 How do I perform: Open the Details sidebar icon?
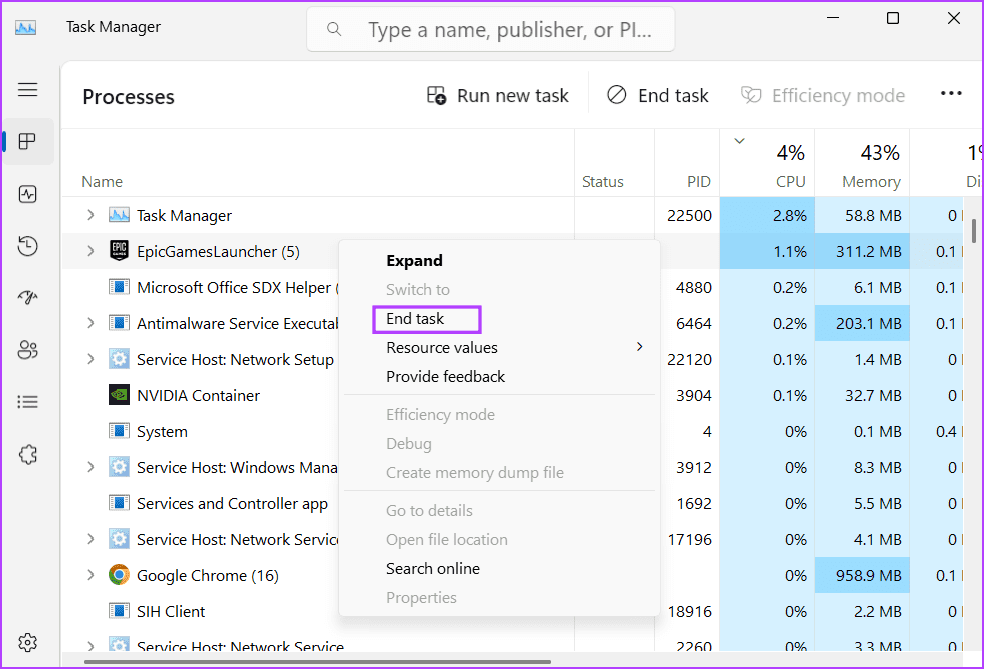tap(28, 402)
